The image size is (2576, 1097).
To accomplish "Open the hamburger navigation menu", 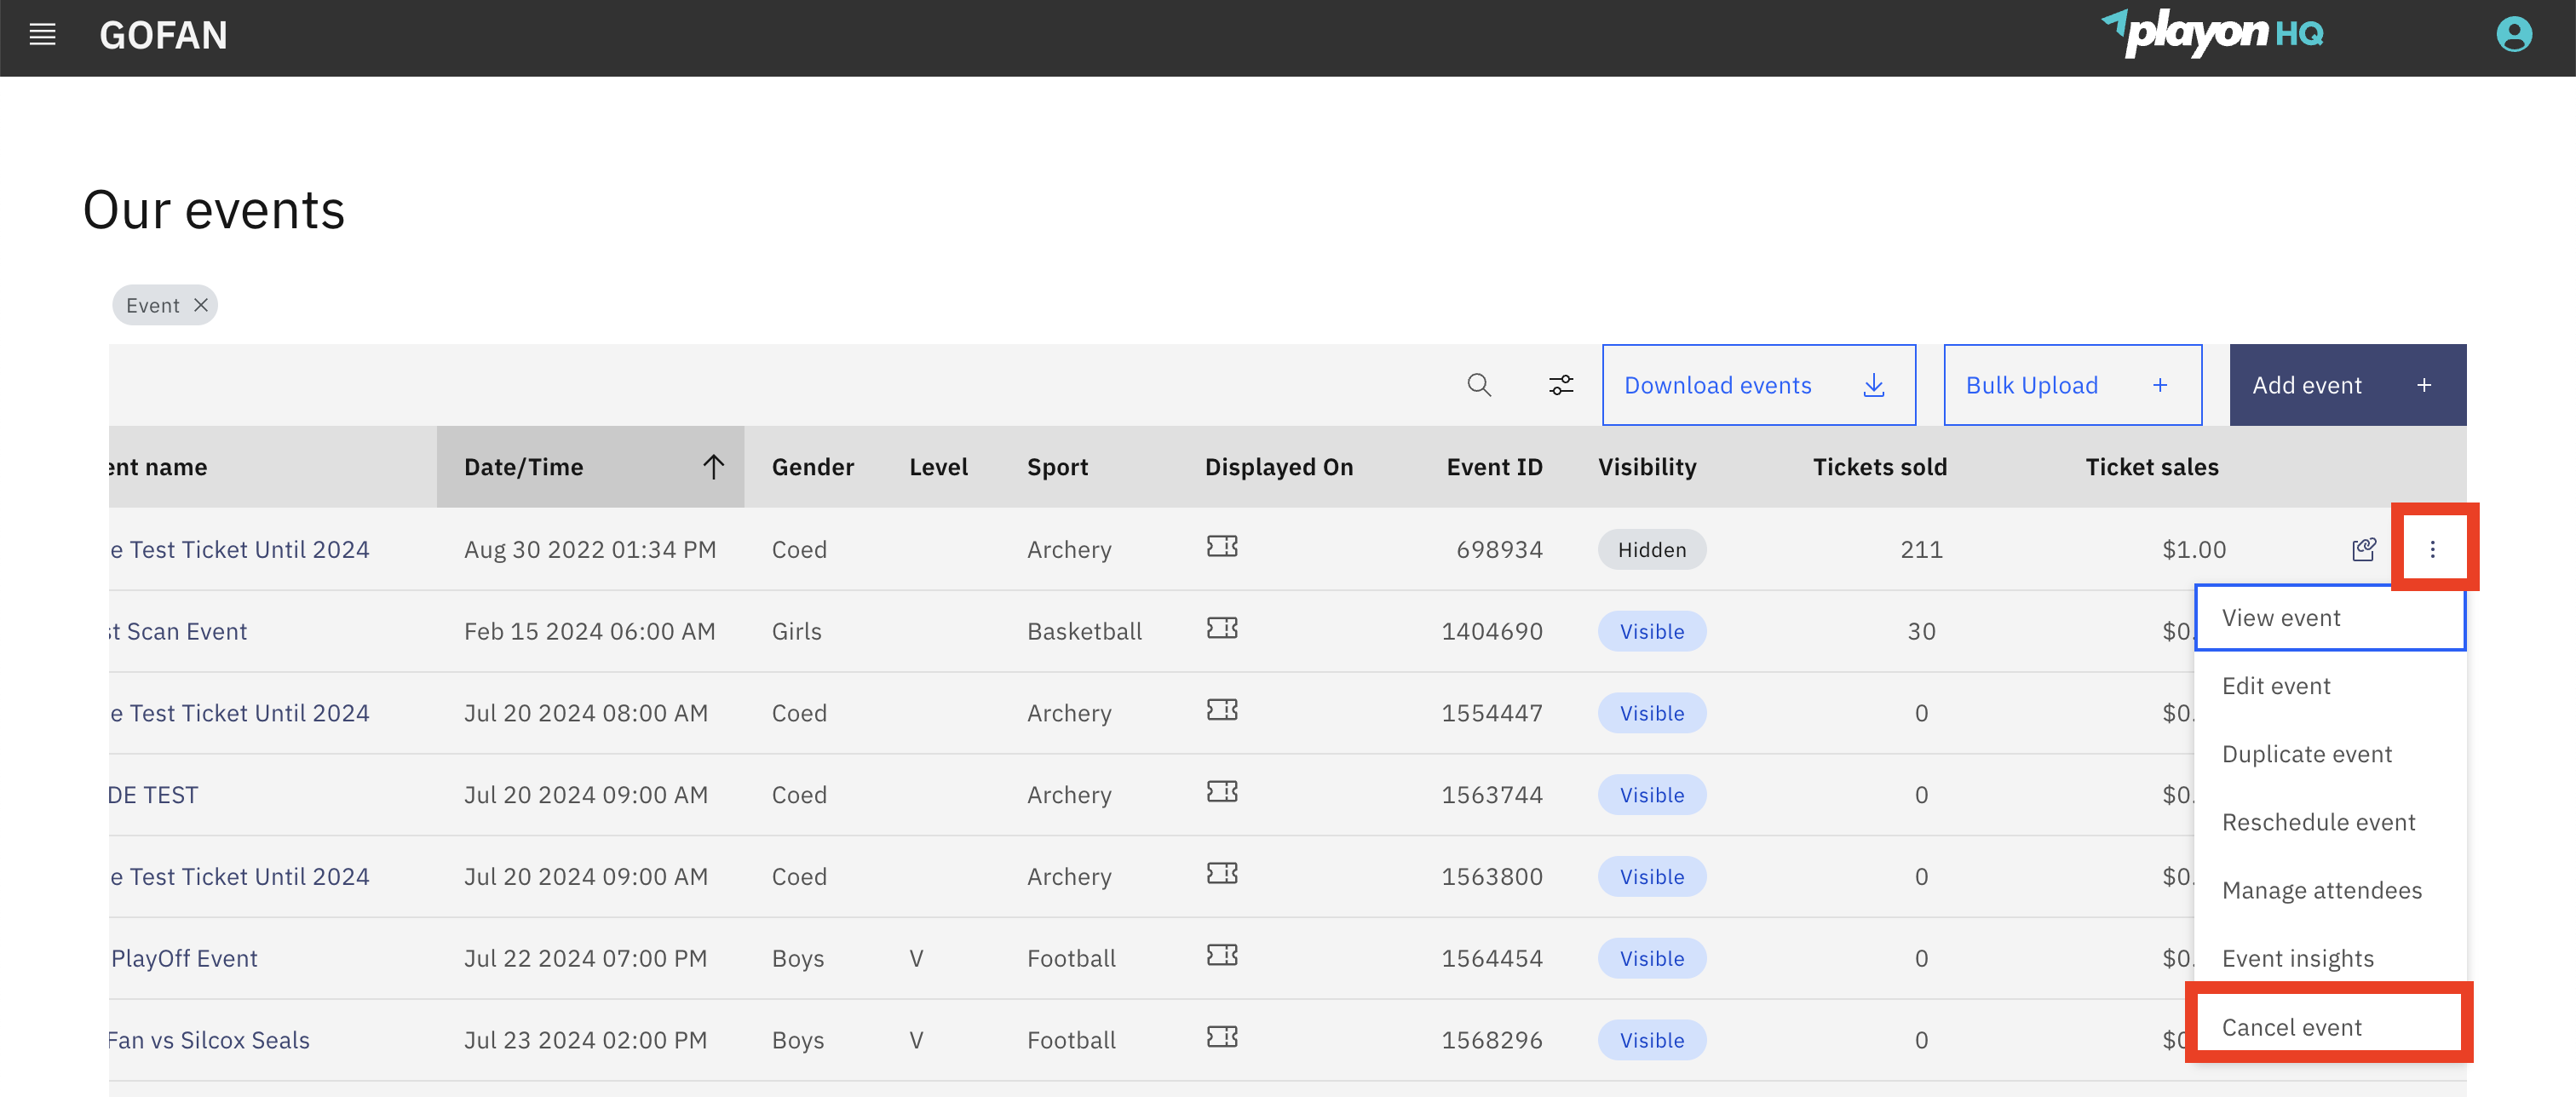I will (42, 35).
